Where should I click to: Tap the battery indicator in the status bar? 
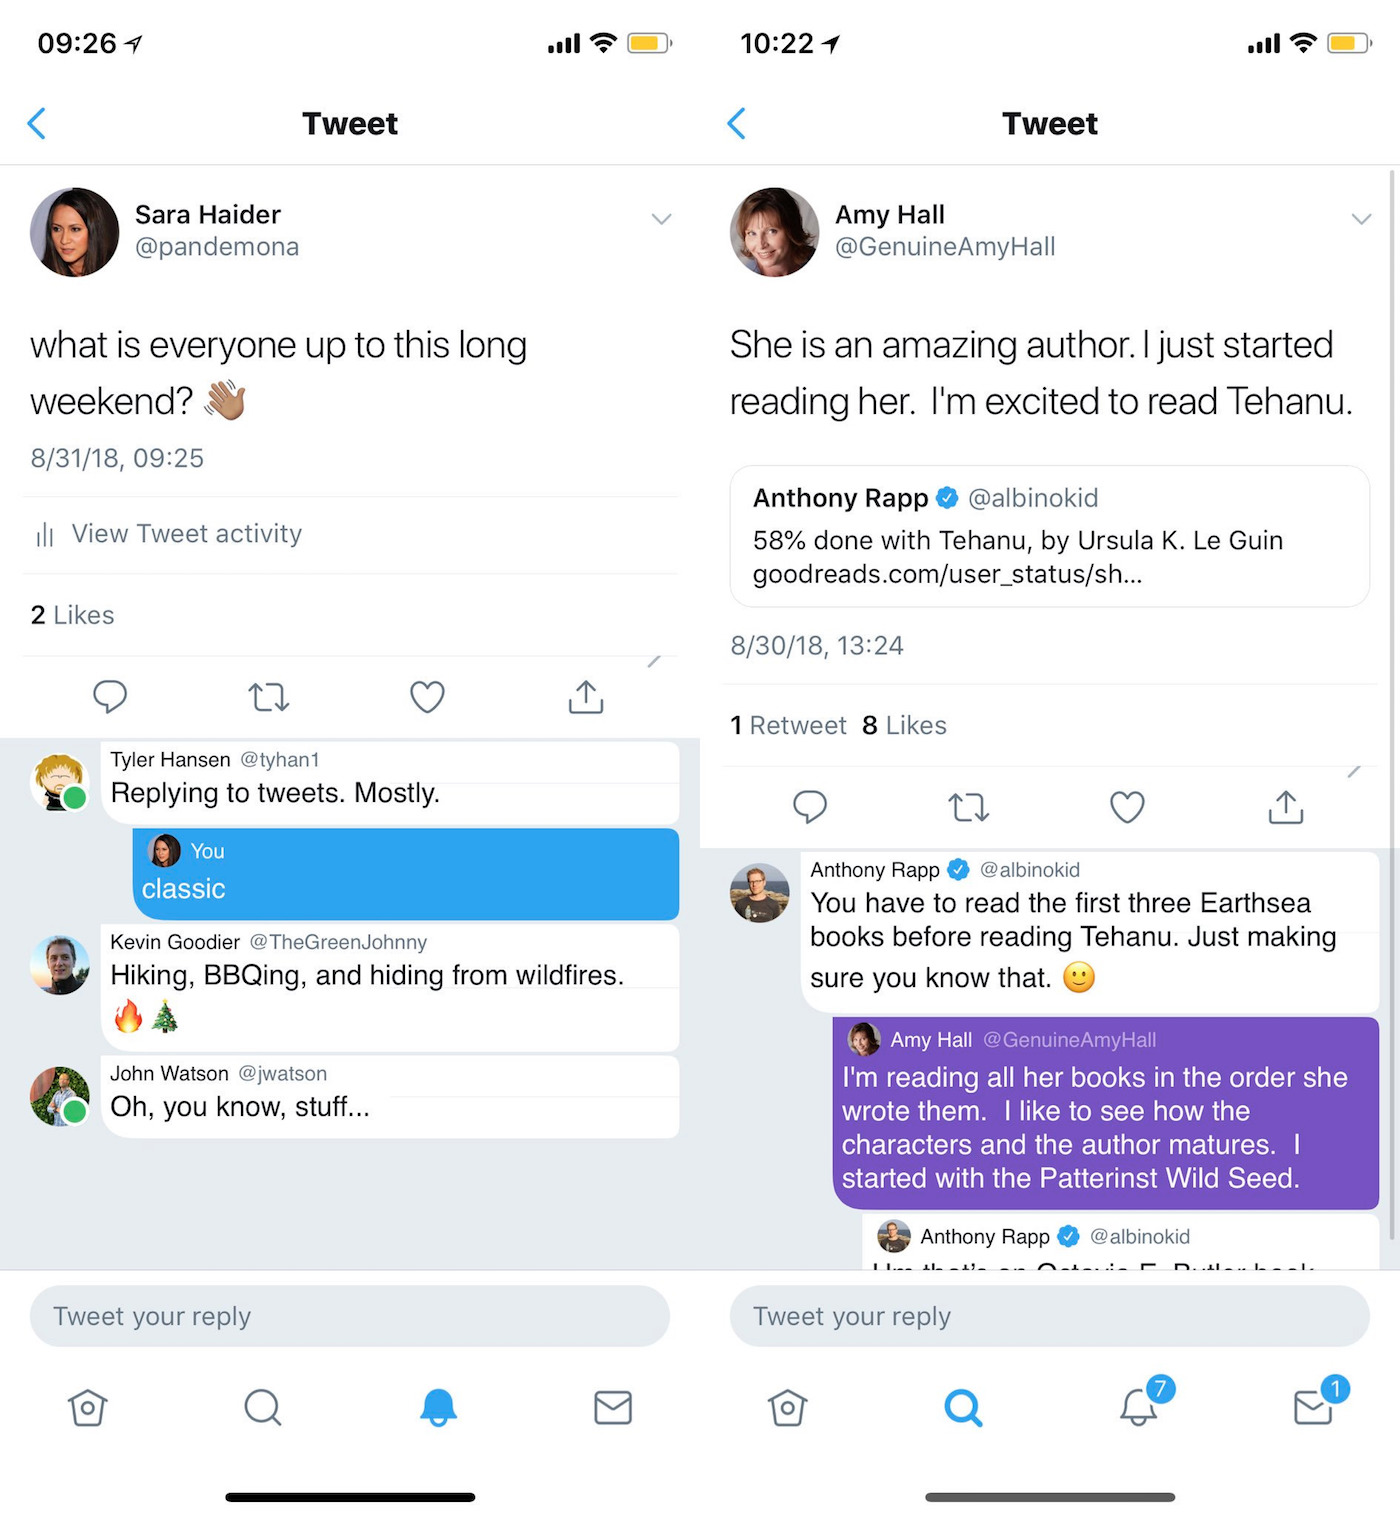pos(650,42)
